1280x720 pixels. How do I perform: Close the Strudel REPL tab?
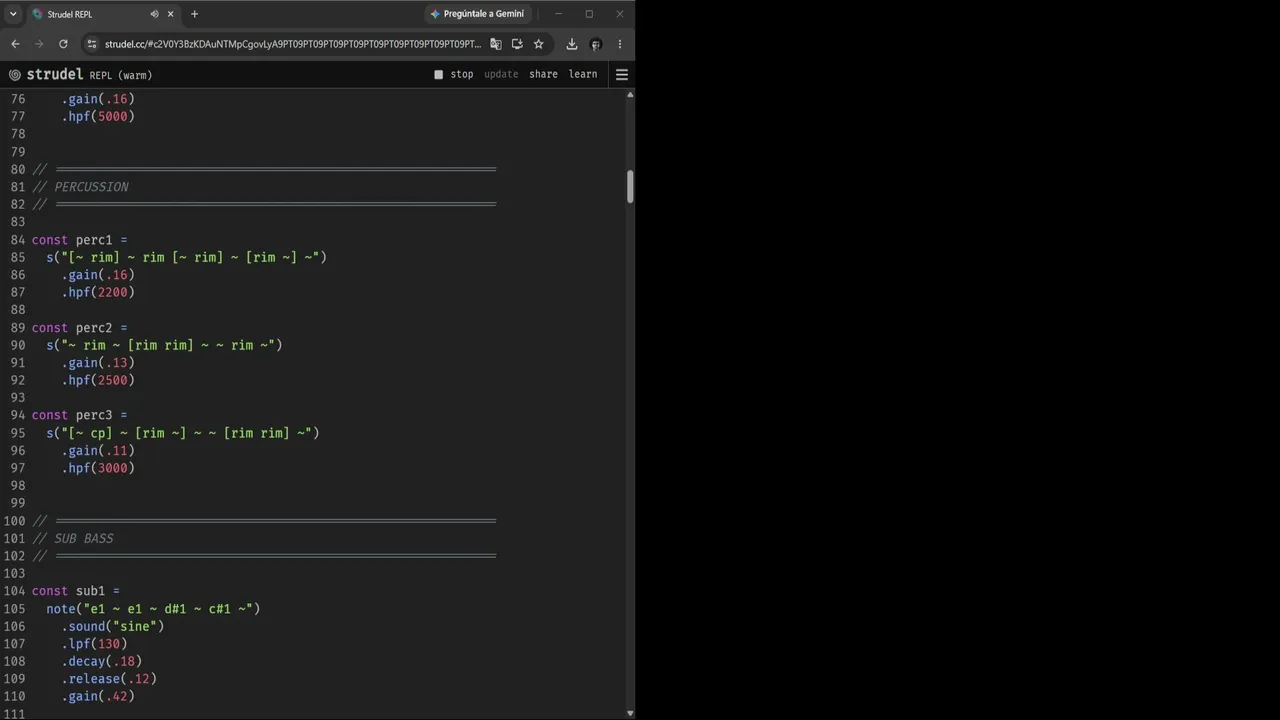tap(170, 14)
